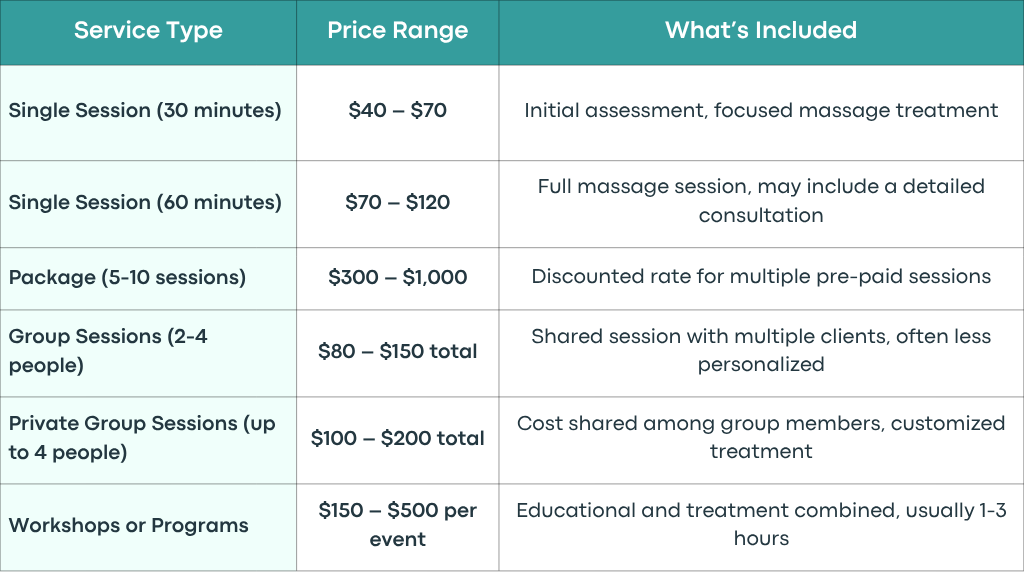Click the Initial assessment, focused massage treatment text
The width and height of the screenshot is (1024, 572).
click(761, 110)
